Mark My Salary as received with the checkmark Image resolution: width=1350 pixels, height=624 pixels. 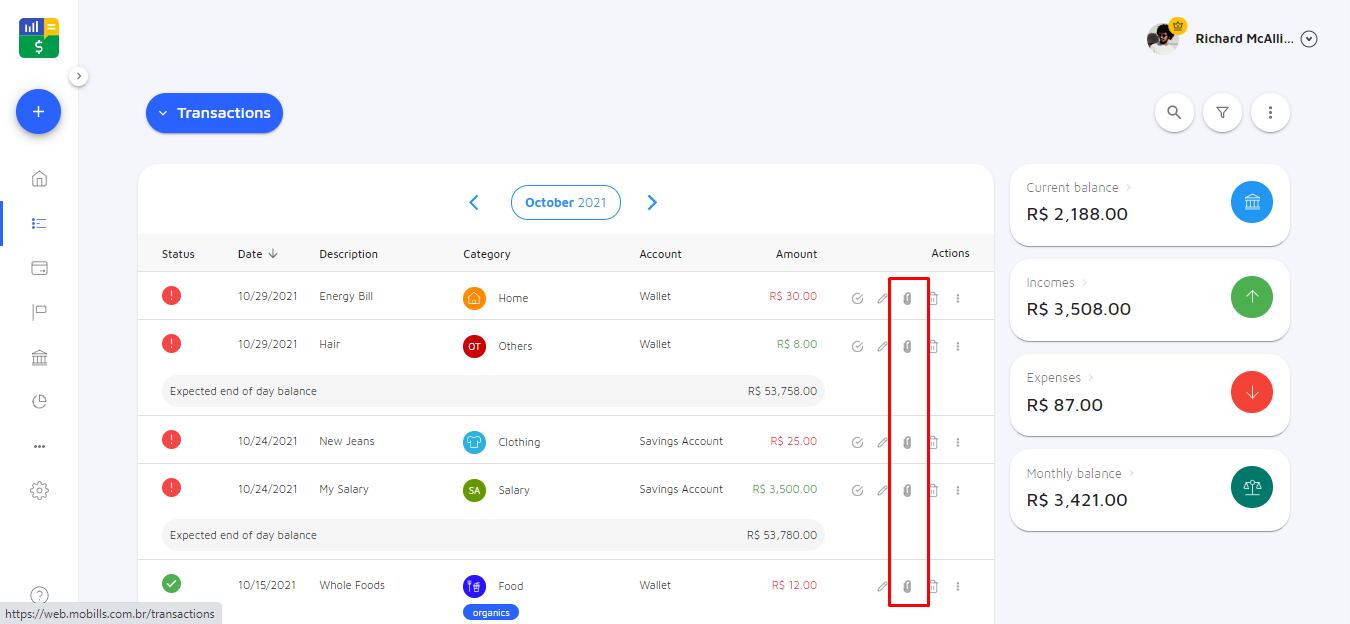[856, 489]
